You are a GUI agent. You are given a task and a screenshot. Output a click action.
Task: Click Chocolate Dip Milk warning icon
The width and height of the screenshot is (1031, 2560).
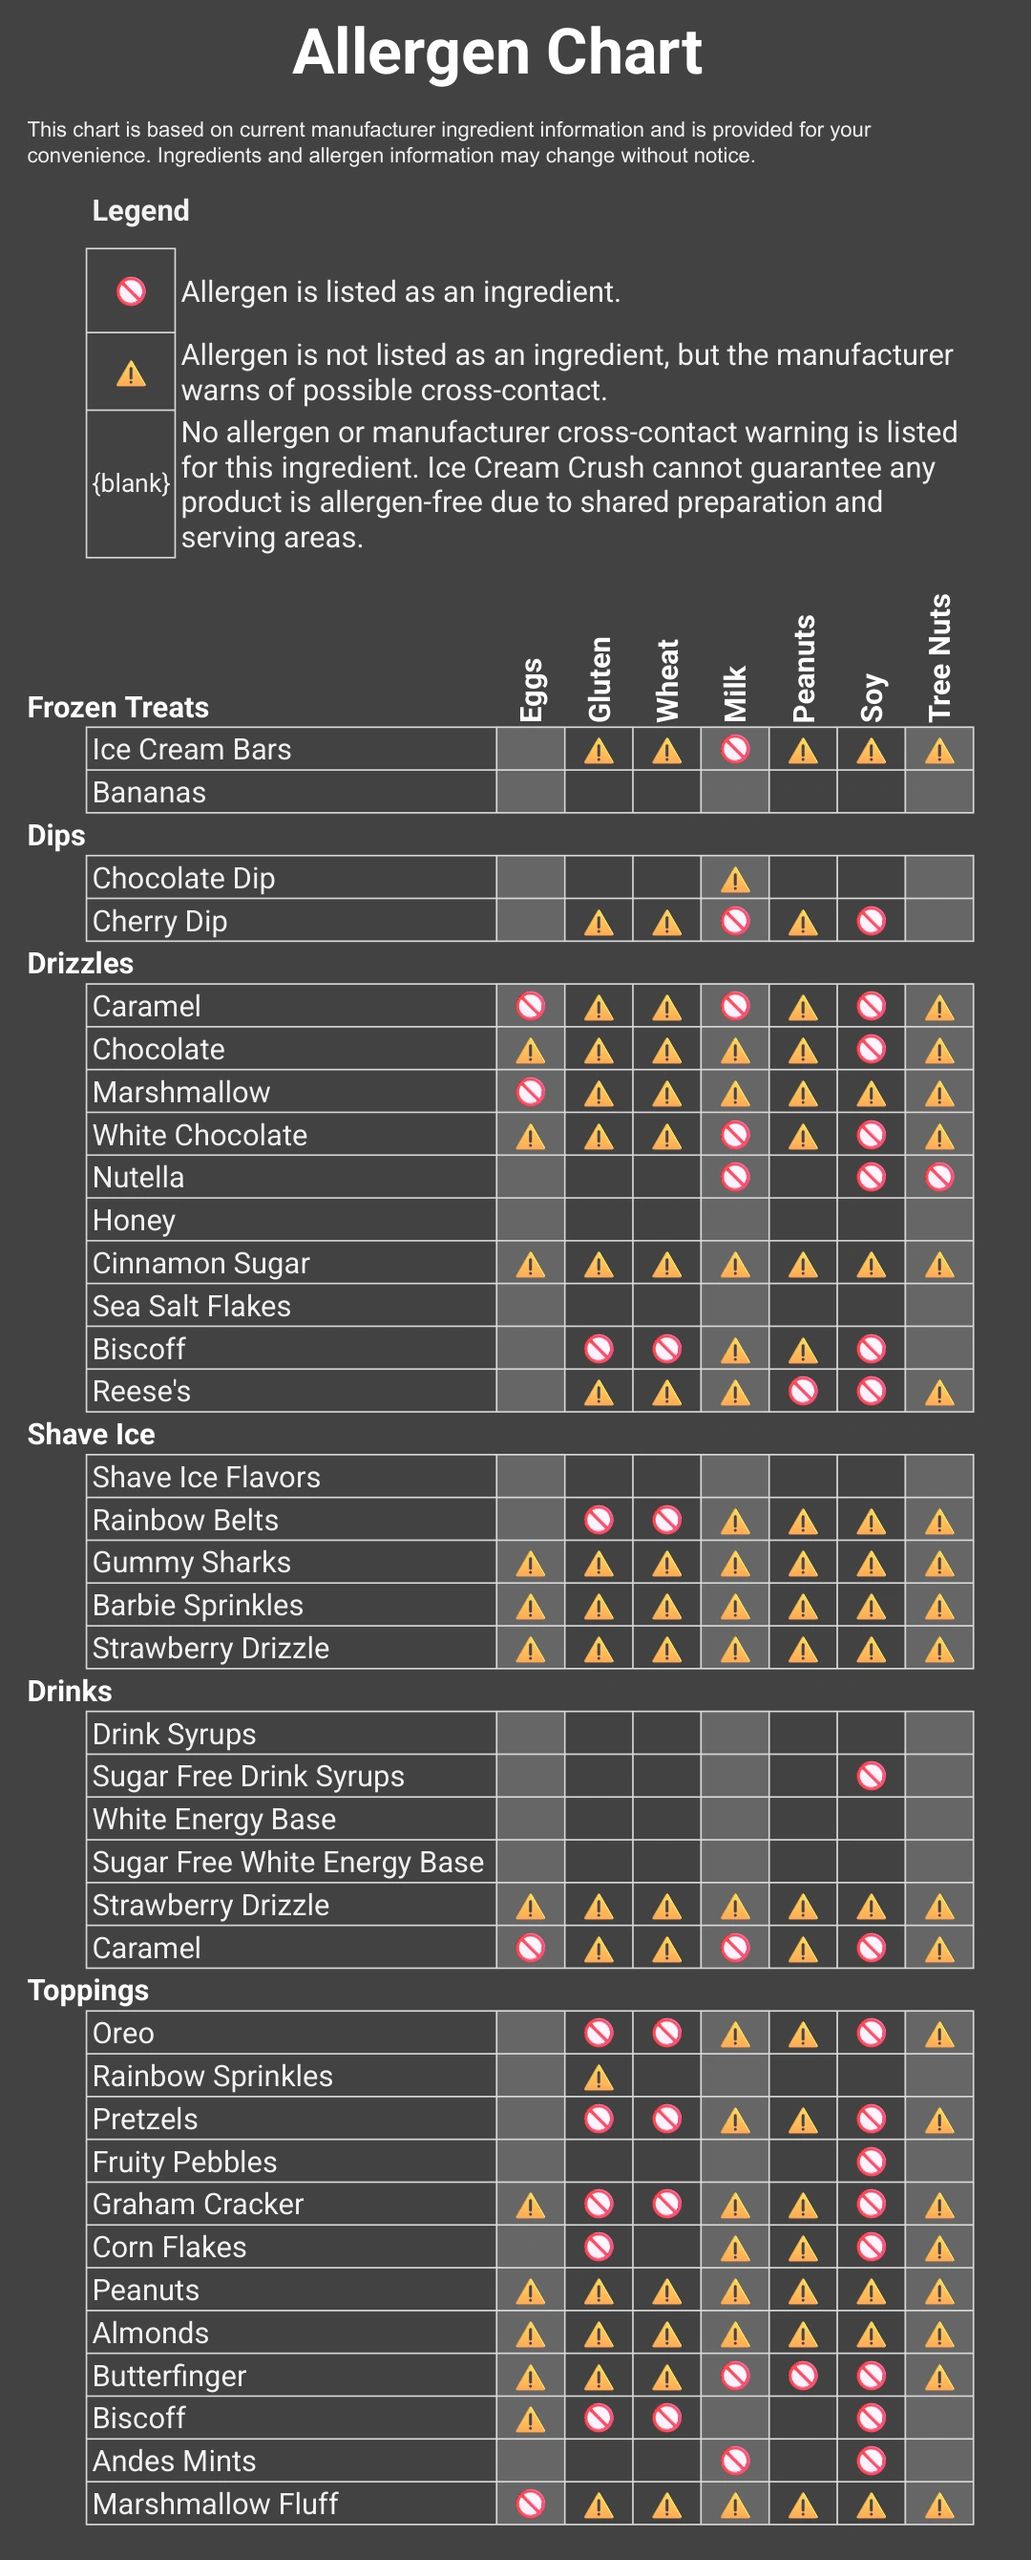click(735, 880)
